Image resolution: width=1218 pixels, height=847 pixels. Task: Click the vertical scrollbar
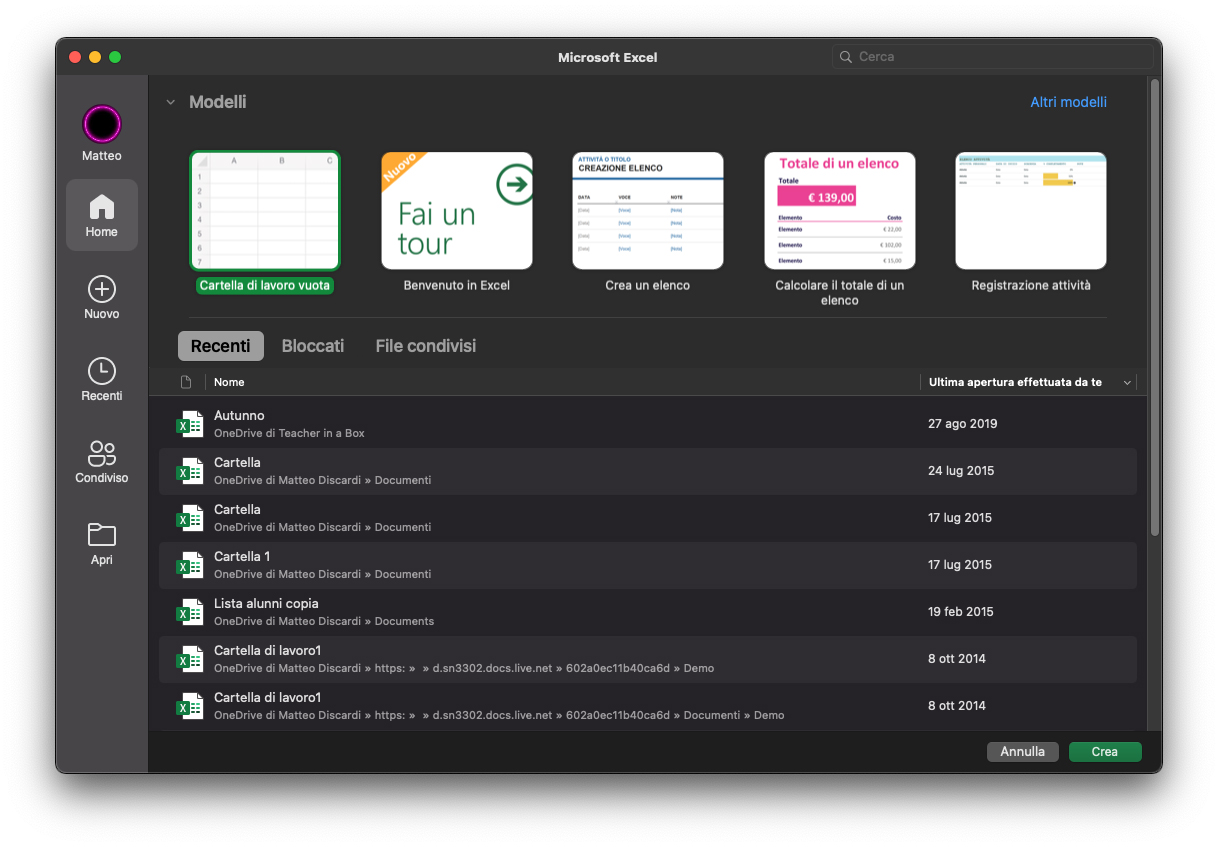coord(1155,306)
